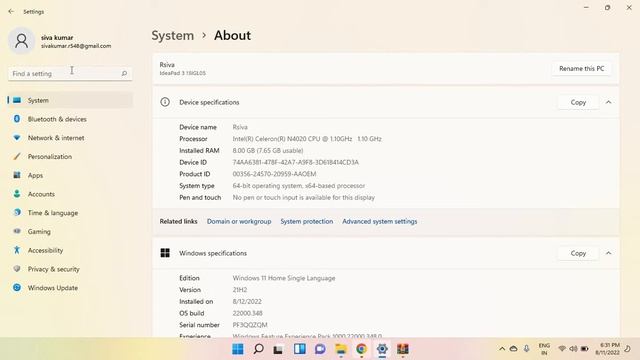Open the Apps settings page
Viewport: 640px width, 360px height.
pos(70,175)
